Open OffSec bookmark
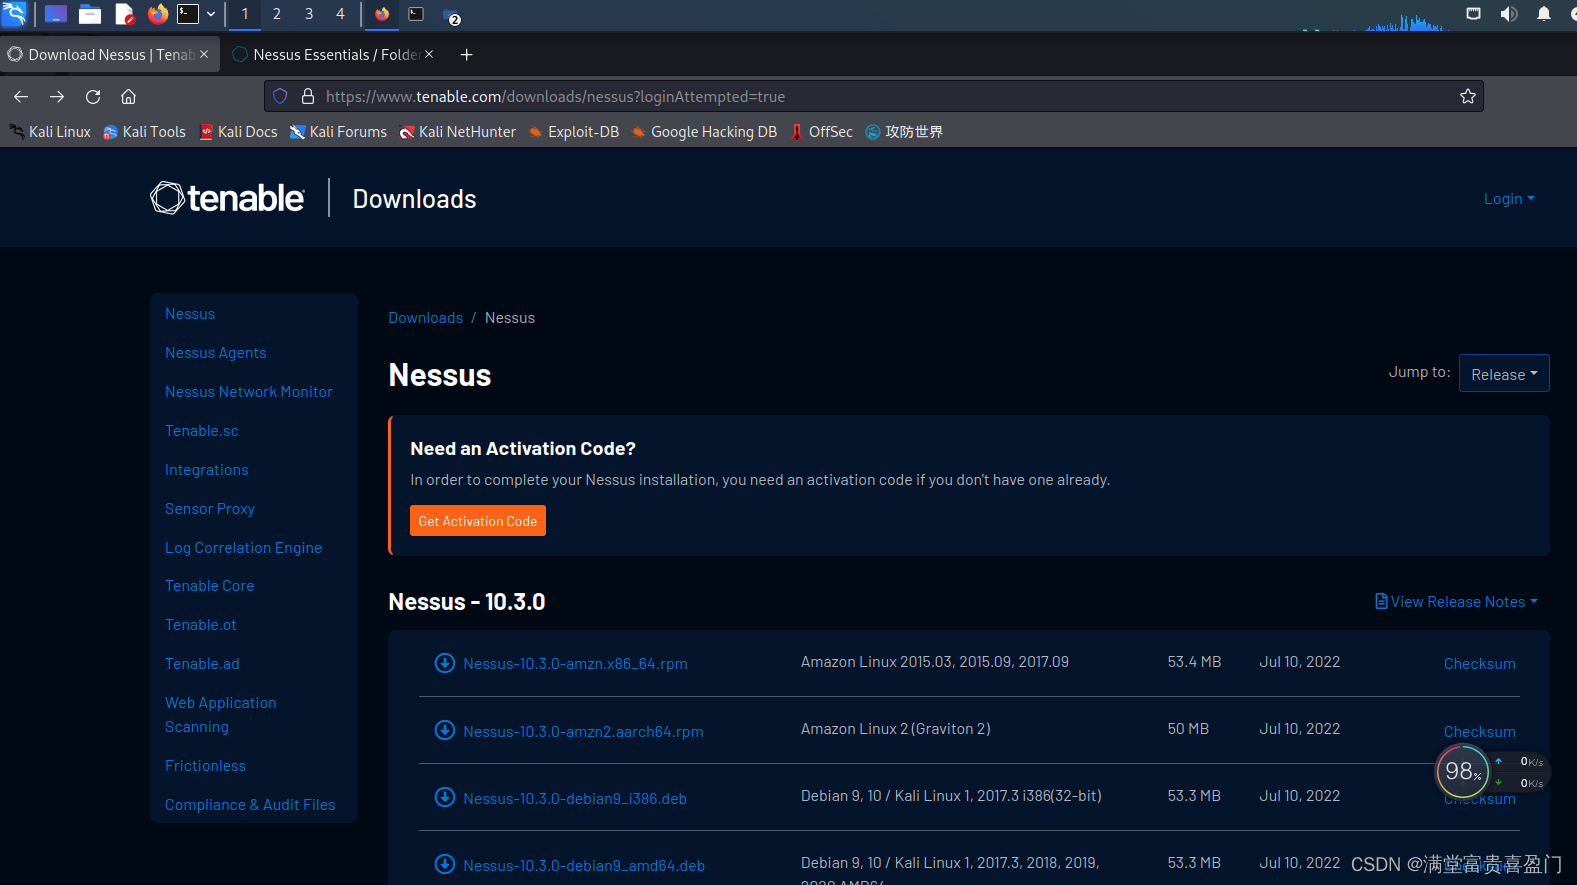This screenshot has width=1577, height=885. pyautogui.click(x=821, y=132)
